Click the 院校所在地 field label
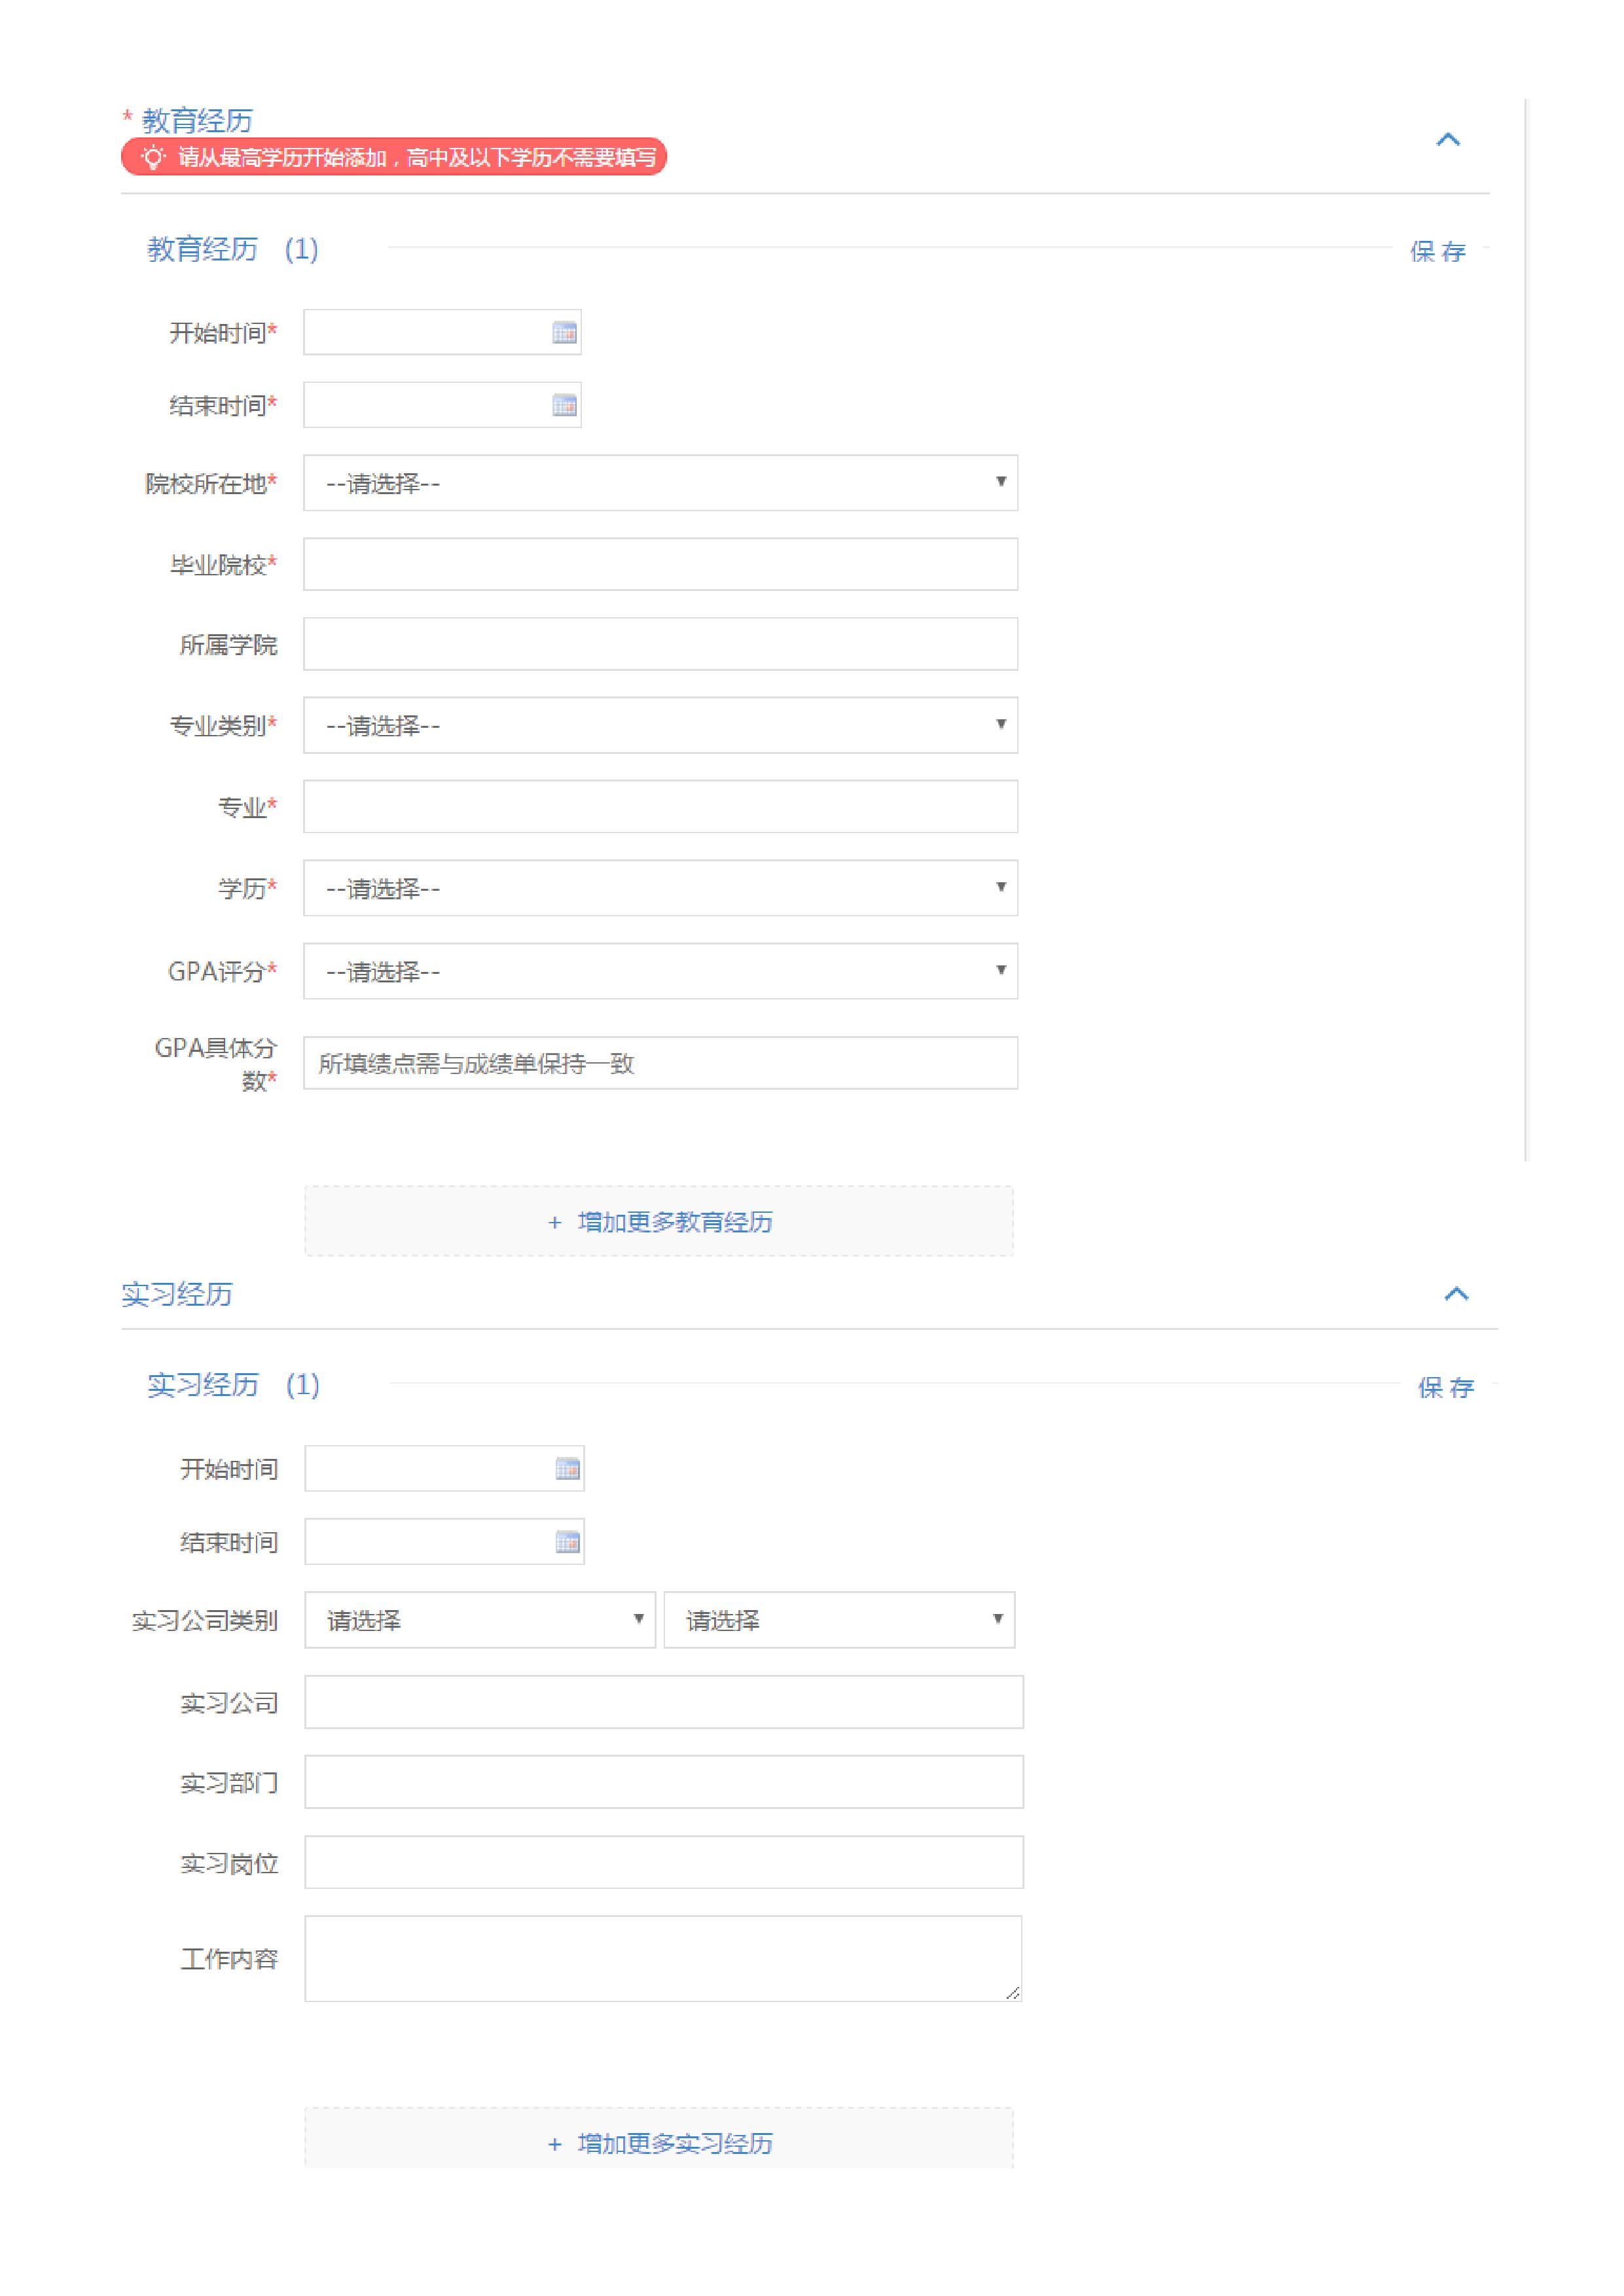1624x2296 pixels. coord(211,484)
